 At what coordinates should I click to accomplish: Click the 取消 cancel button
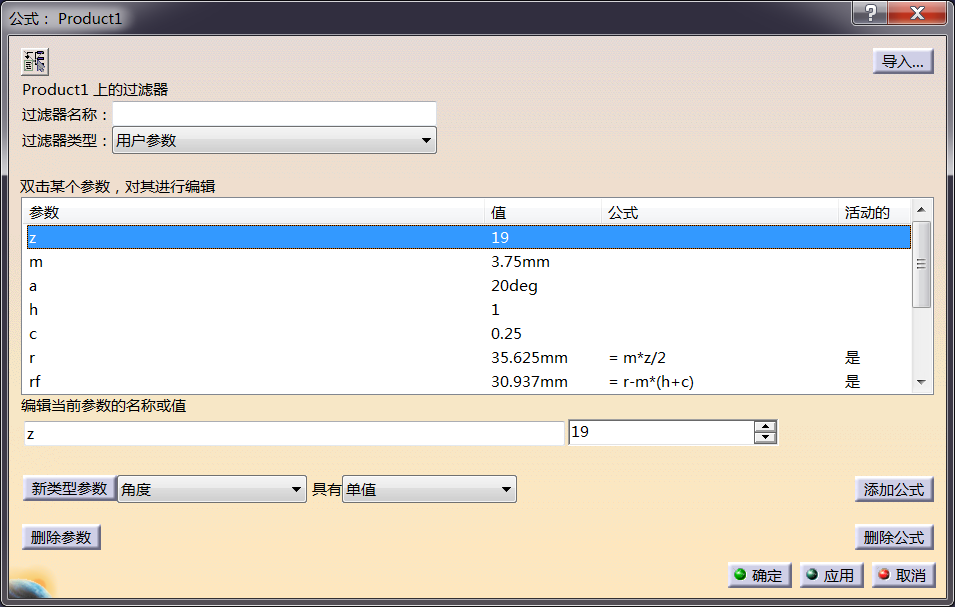tap(903, 575)
